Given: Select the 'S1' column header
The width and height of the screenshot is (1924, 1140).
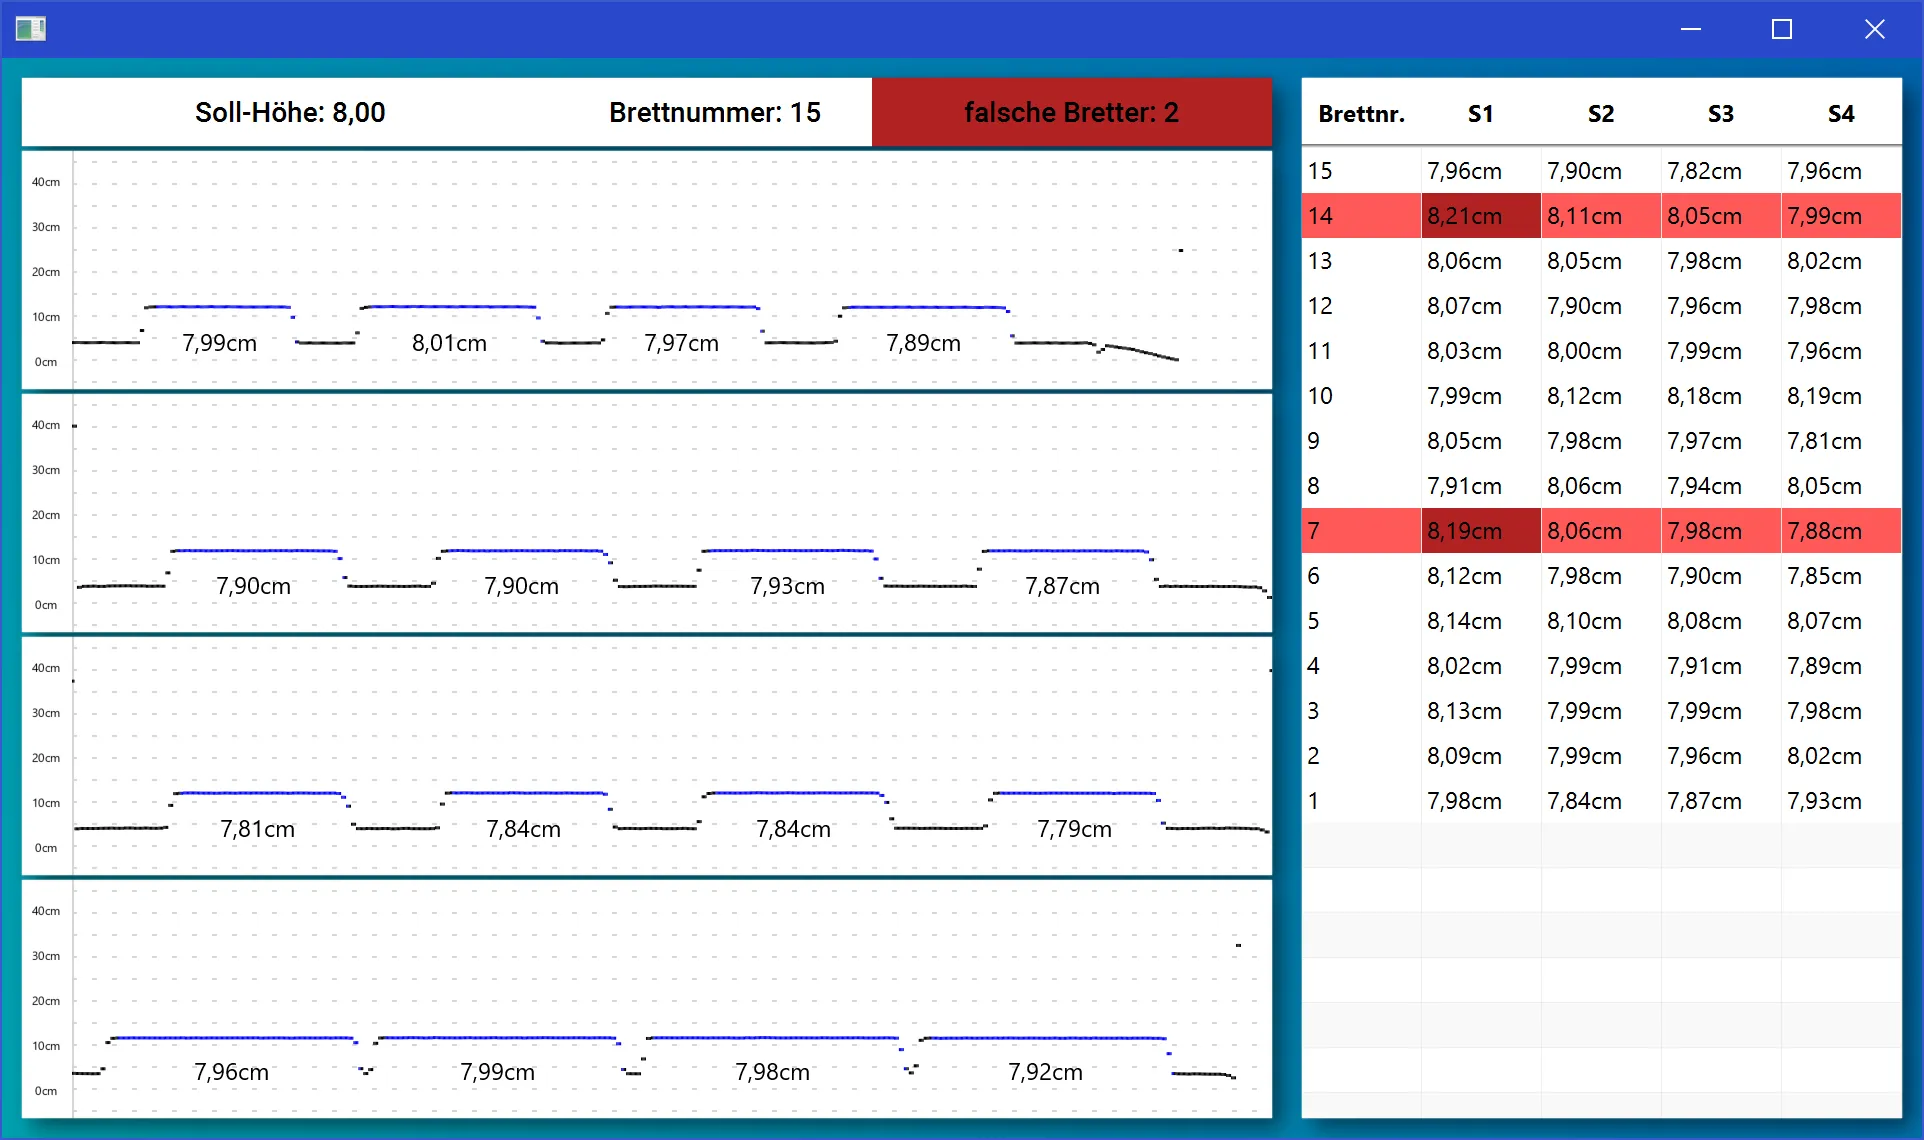Looking at the screenshot, I should [1480, 113].
